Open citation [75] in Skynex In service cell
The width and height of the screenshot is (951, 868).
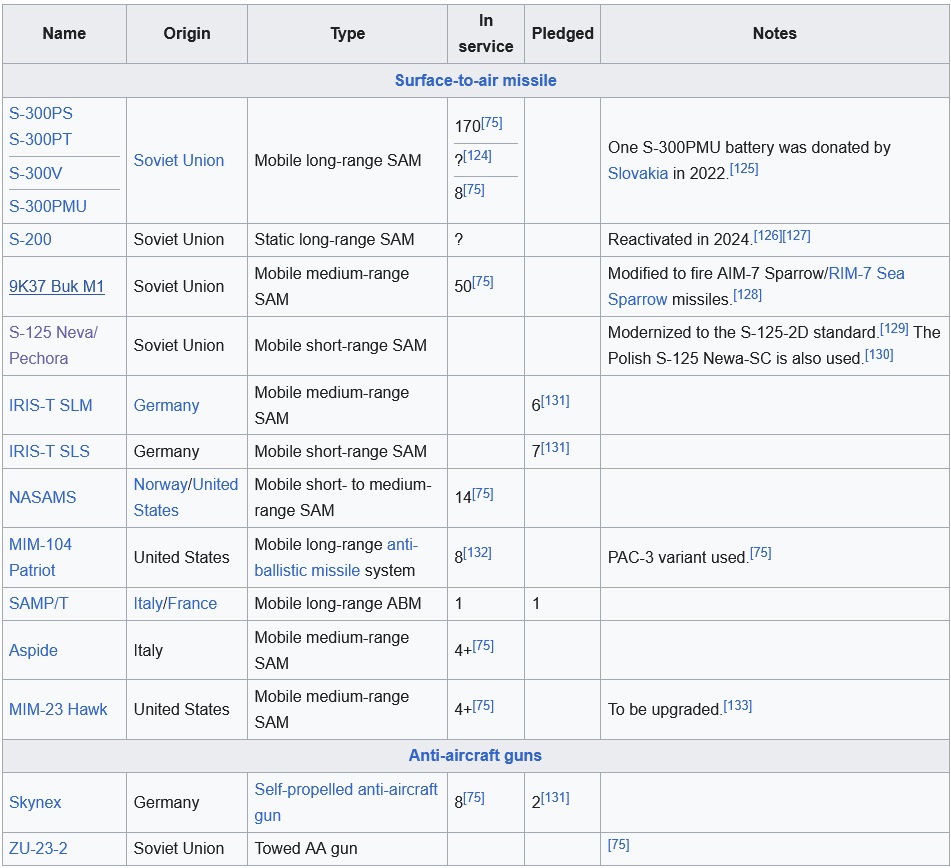pos(474,798)
